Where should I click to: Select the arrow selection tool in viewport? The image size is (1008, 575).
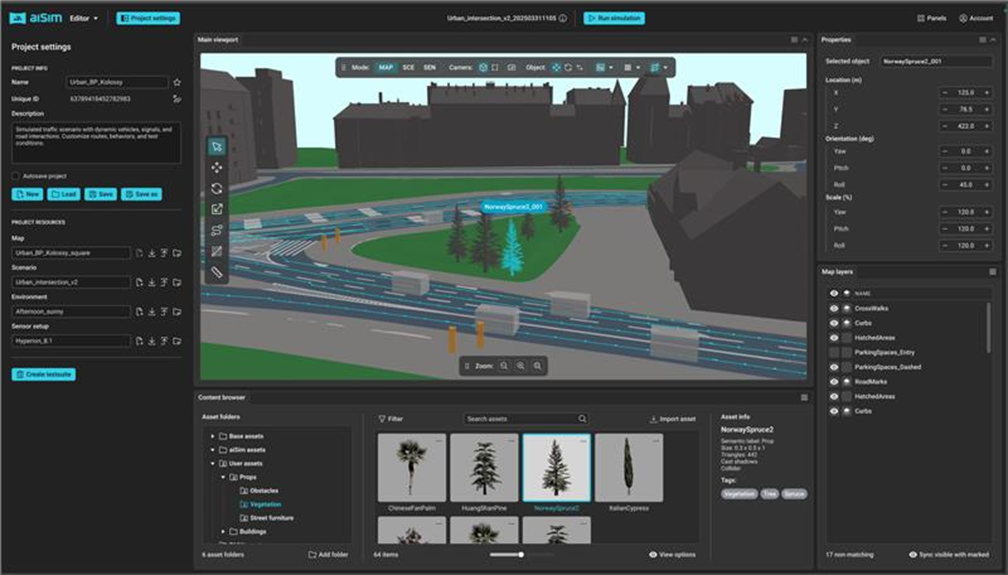click(x=217, y=147)
